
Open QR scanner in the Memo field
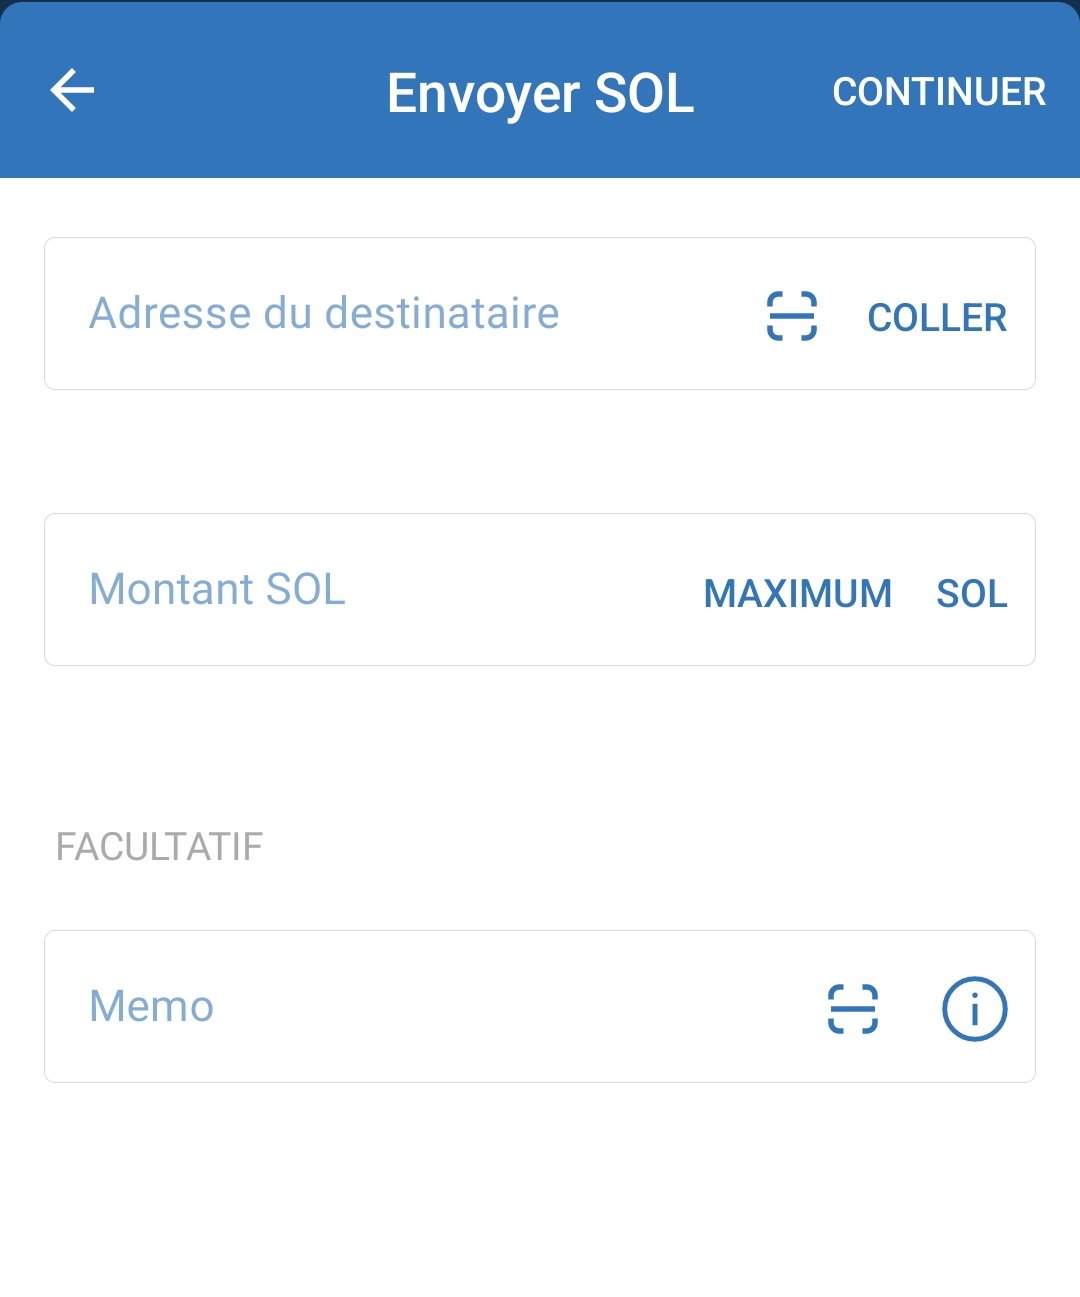[x=852, y=1008]
